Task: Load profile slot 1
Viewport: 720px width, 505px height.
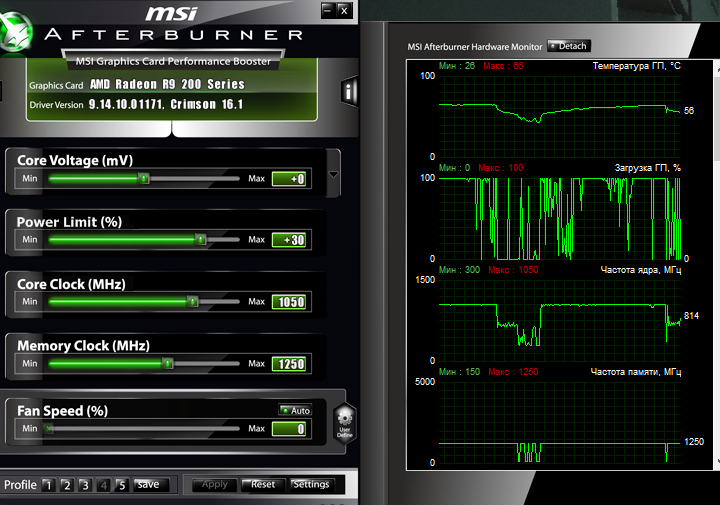Action: point(49,485)
